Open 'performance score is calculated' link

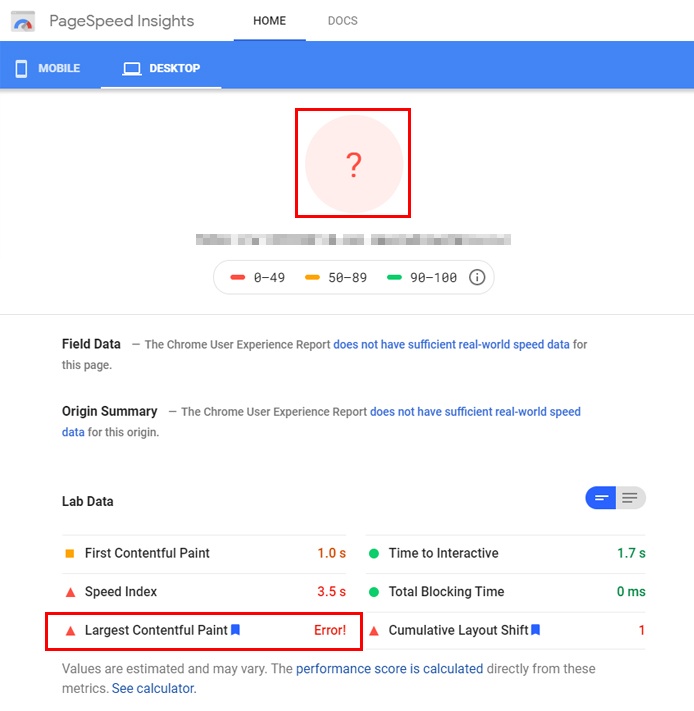click(x=389, y=668)
